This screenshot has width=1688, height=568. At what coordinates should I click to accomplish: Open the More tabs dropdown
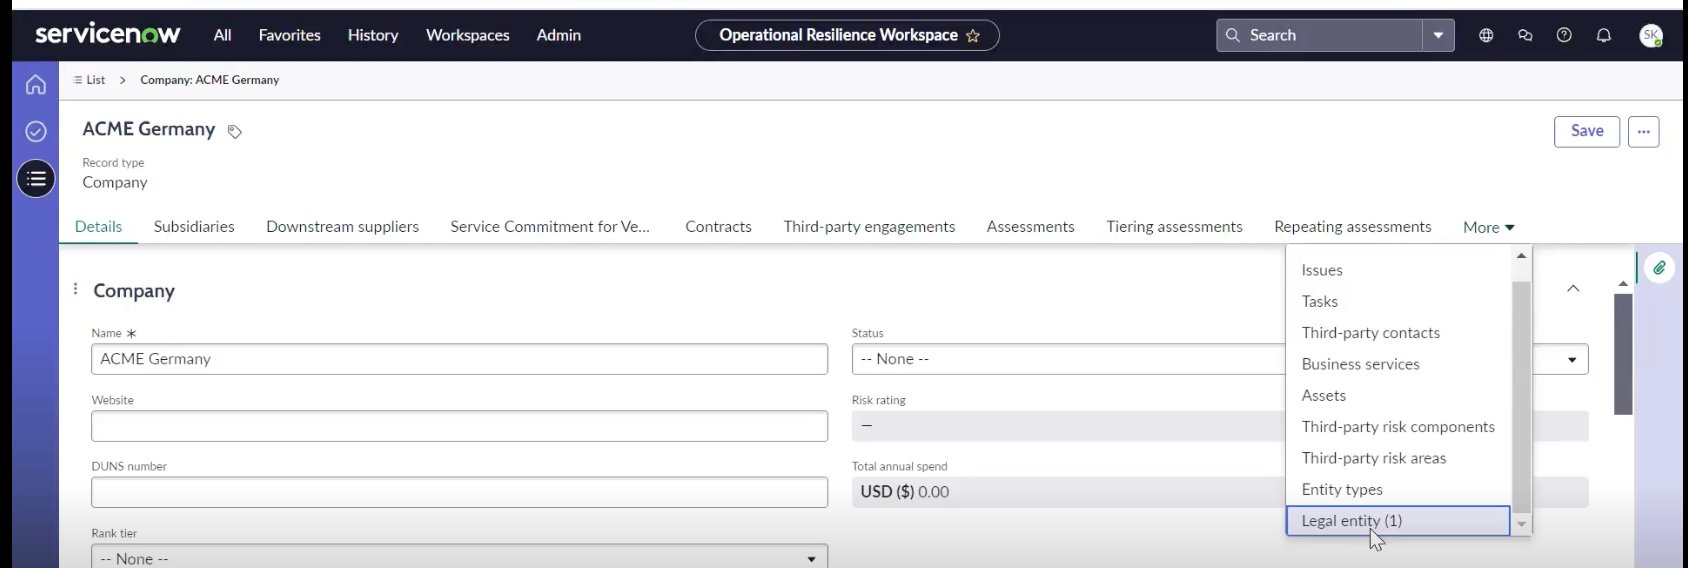pos(1488,227)
